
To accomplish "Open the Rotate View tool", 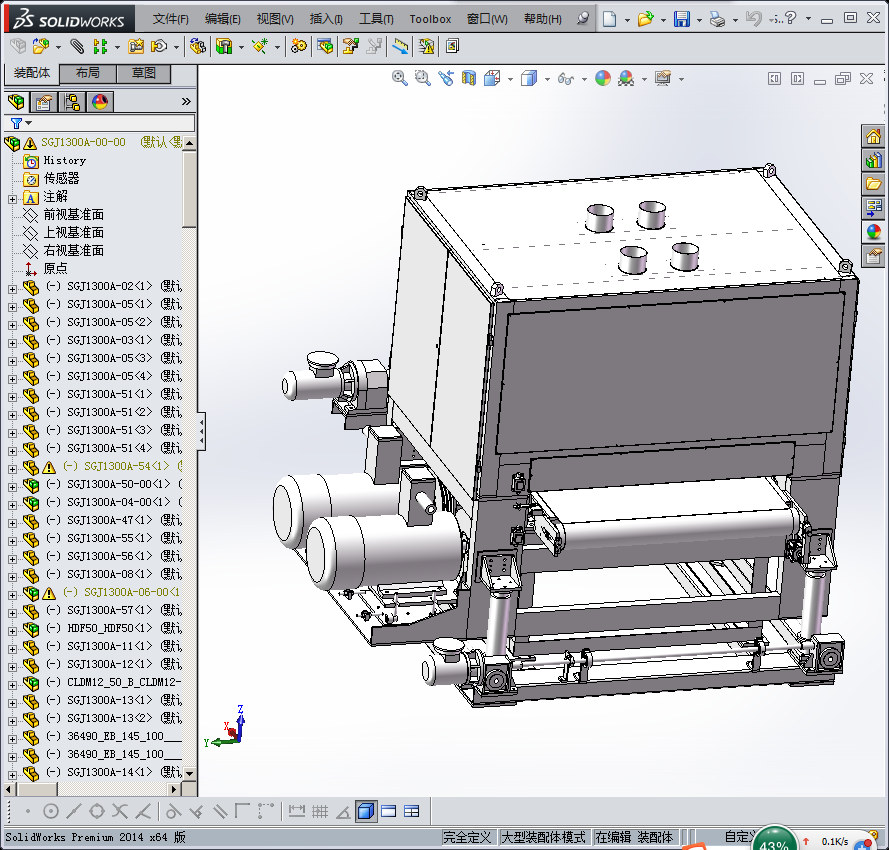I will pyautogui.click(x=446, y=77).
